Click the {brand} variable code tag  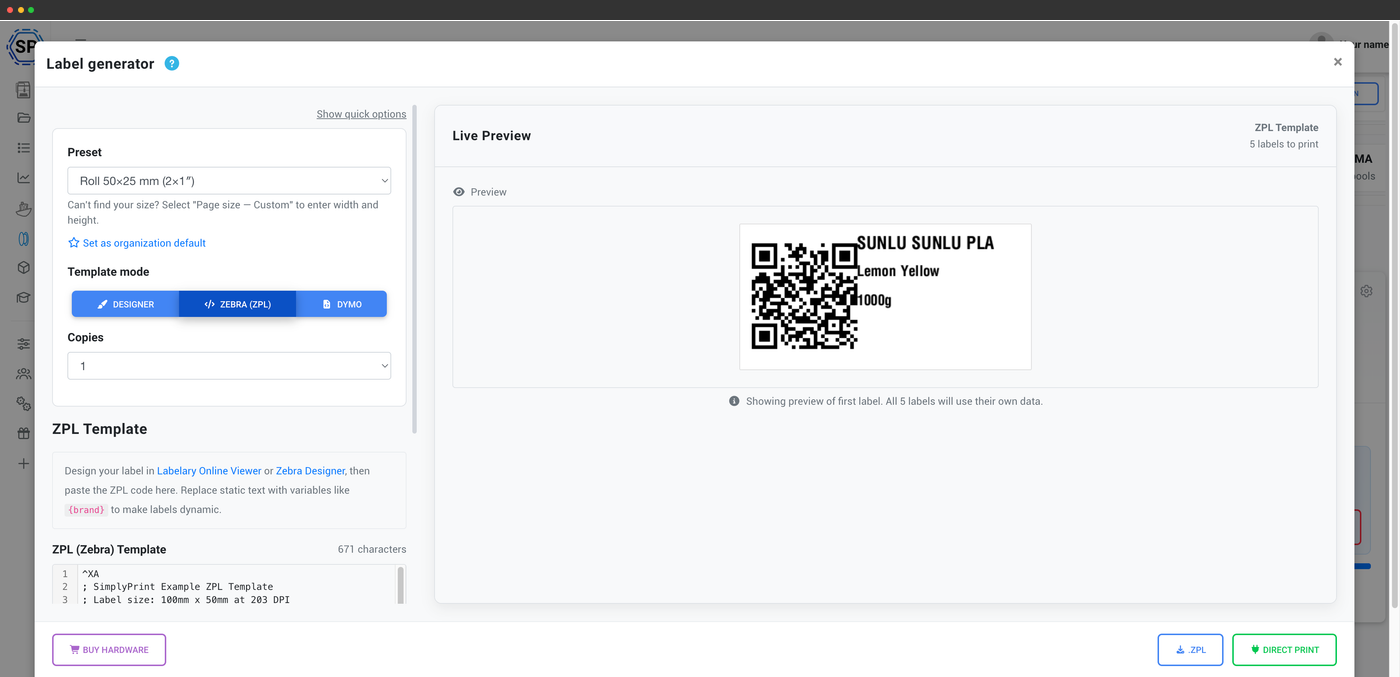pyautogui.click(x=86, y=510)
